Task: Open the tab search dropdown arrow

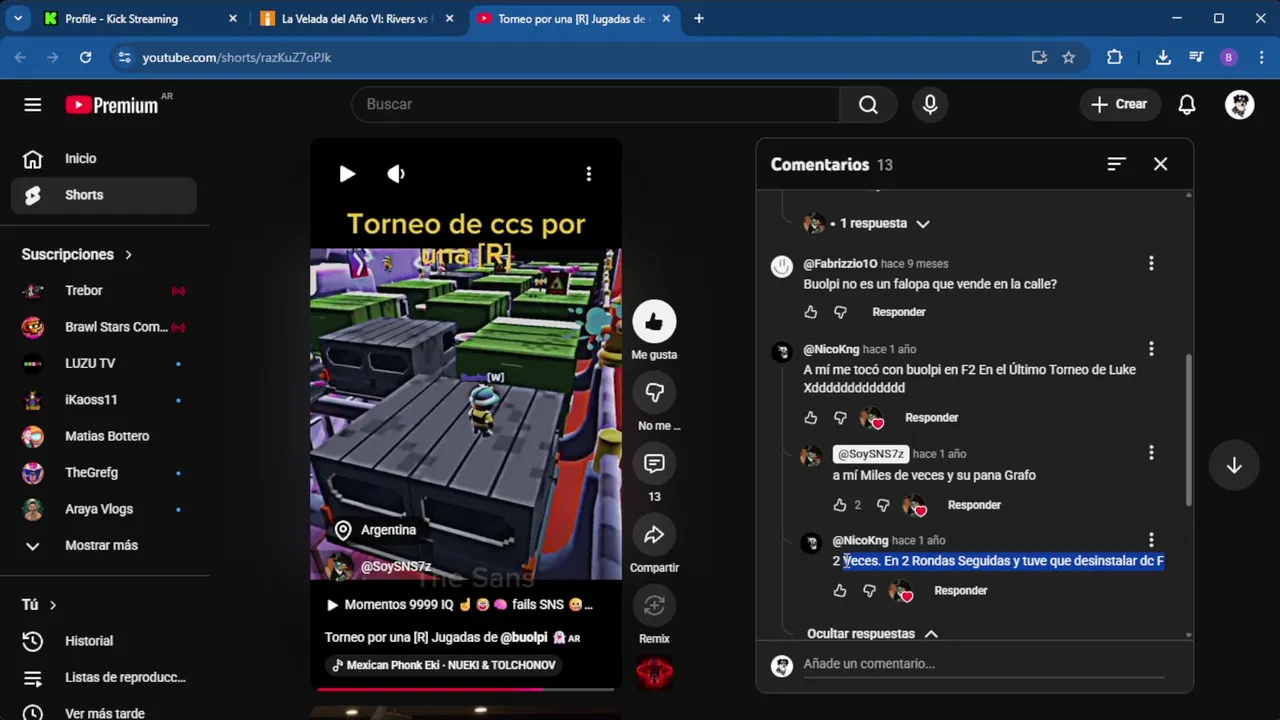Action: pos(17,18)
